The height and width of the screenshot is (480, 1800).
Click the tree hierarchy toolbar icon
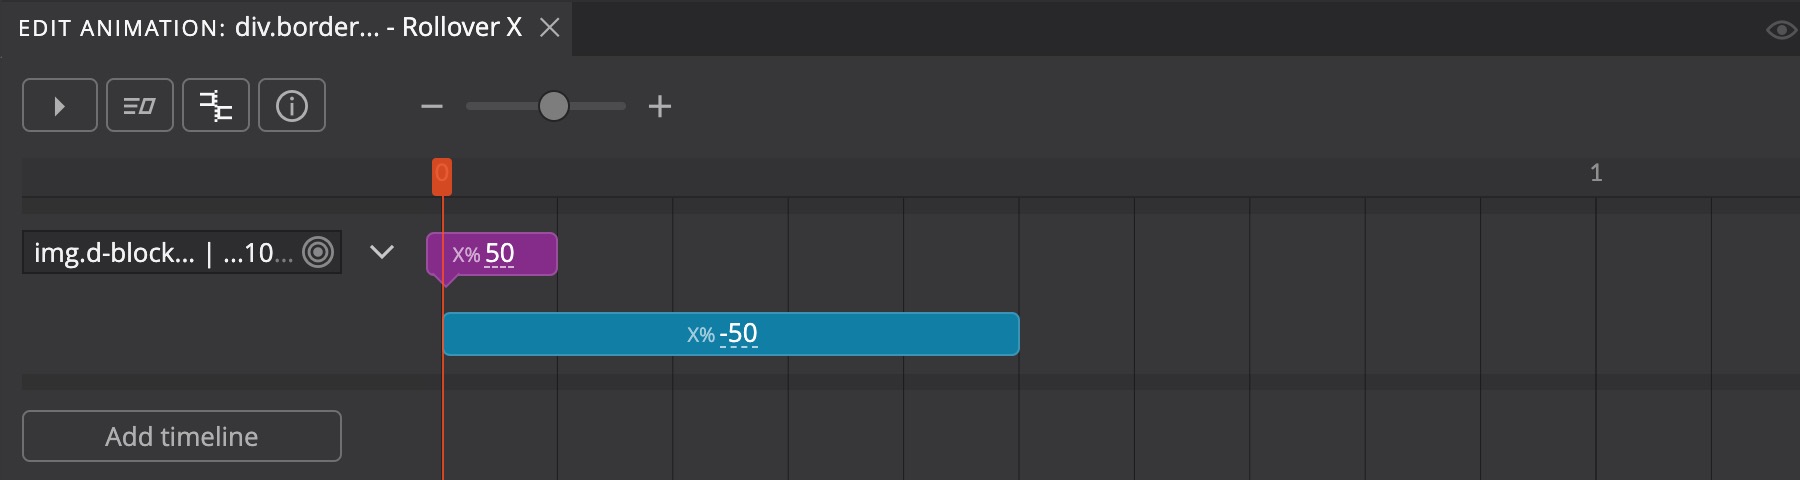point(216,105)
